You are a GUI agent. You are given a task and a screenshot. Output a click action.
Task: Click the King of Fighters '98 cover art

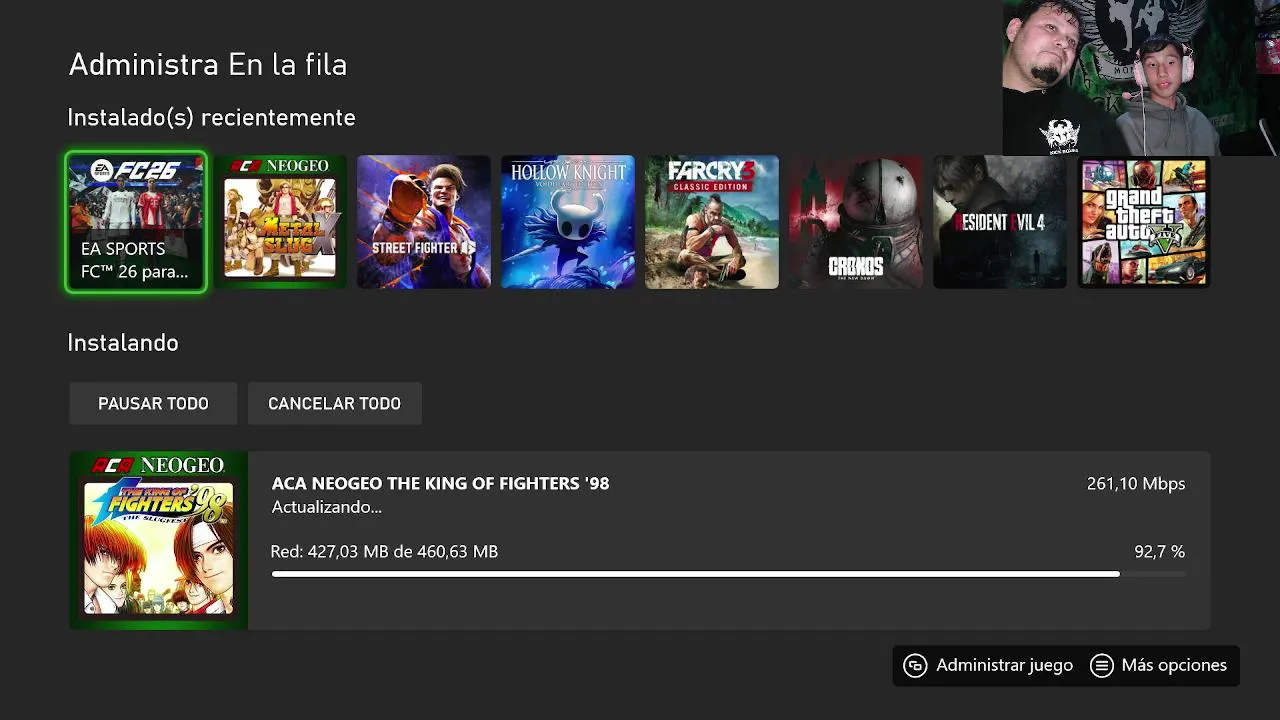click(x=158, y=541)
